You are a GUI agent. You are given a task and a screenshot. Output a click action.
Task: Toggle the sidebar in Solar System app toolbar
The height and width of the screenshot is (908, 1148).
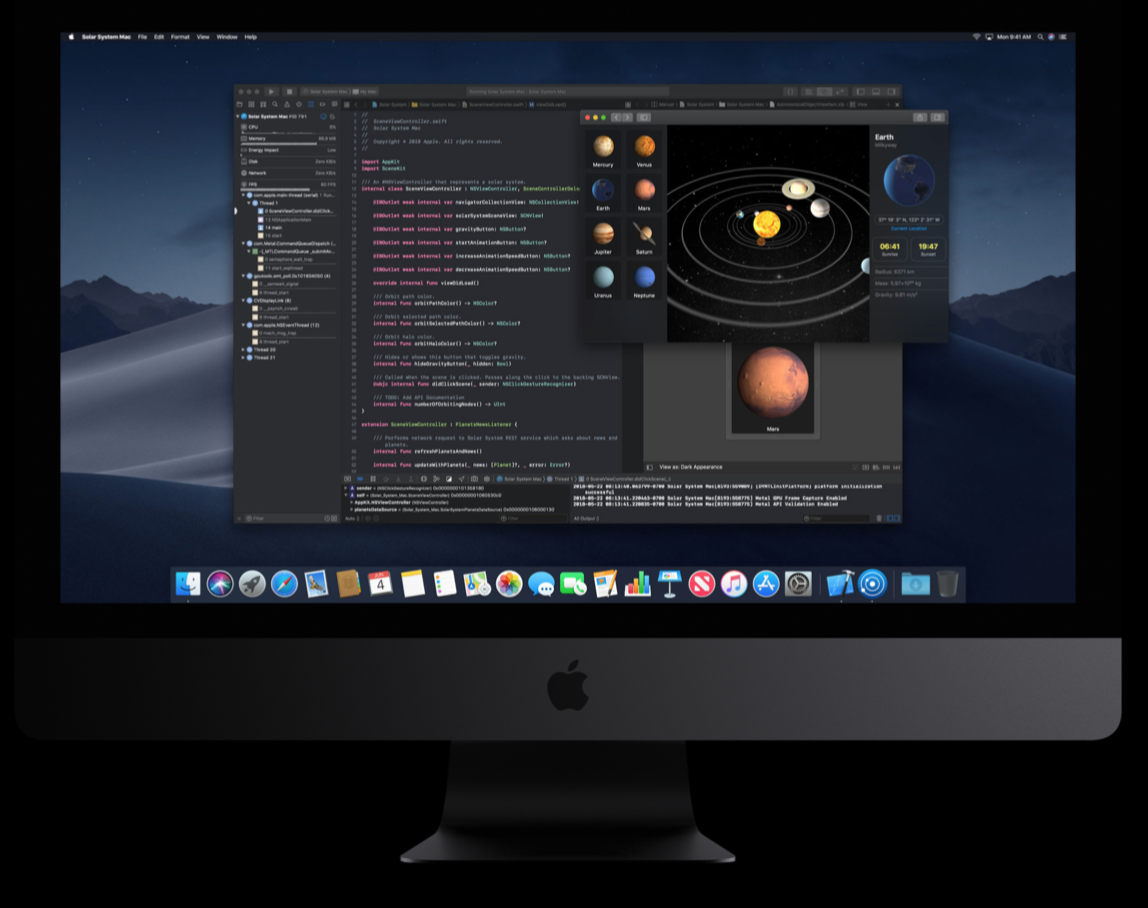pyautogui.click(x=644, y=117)
